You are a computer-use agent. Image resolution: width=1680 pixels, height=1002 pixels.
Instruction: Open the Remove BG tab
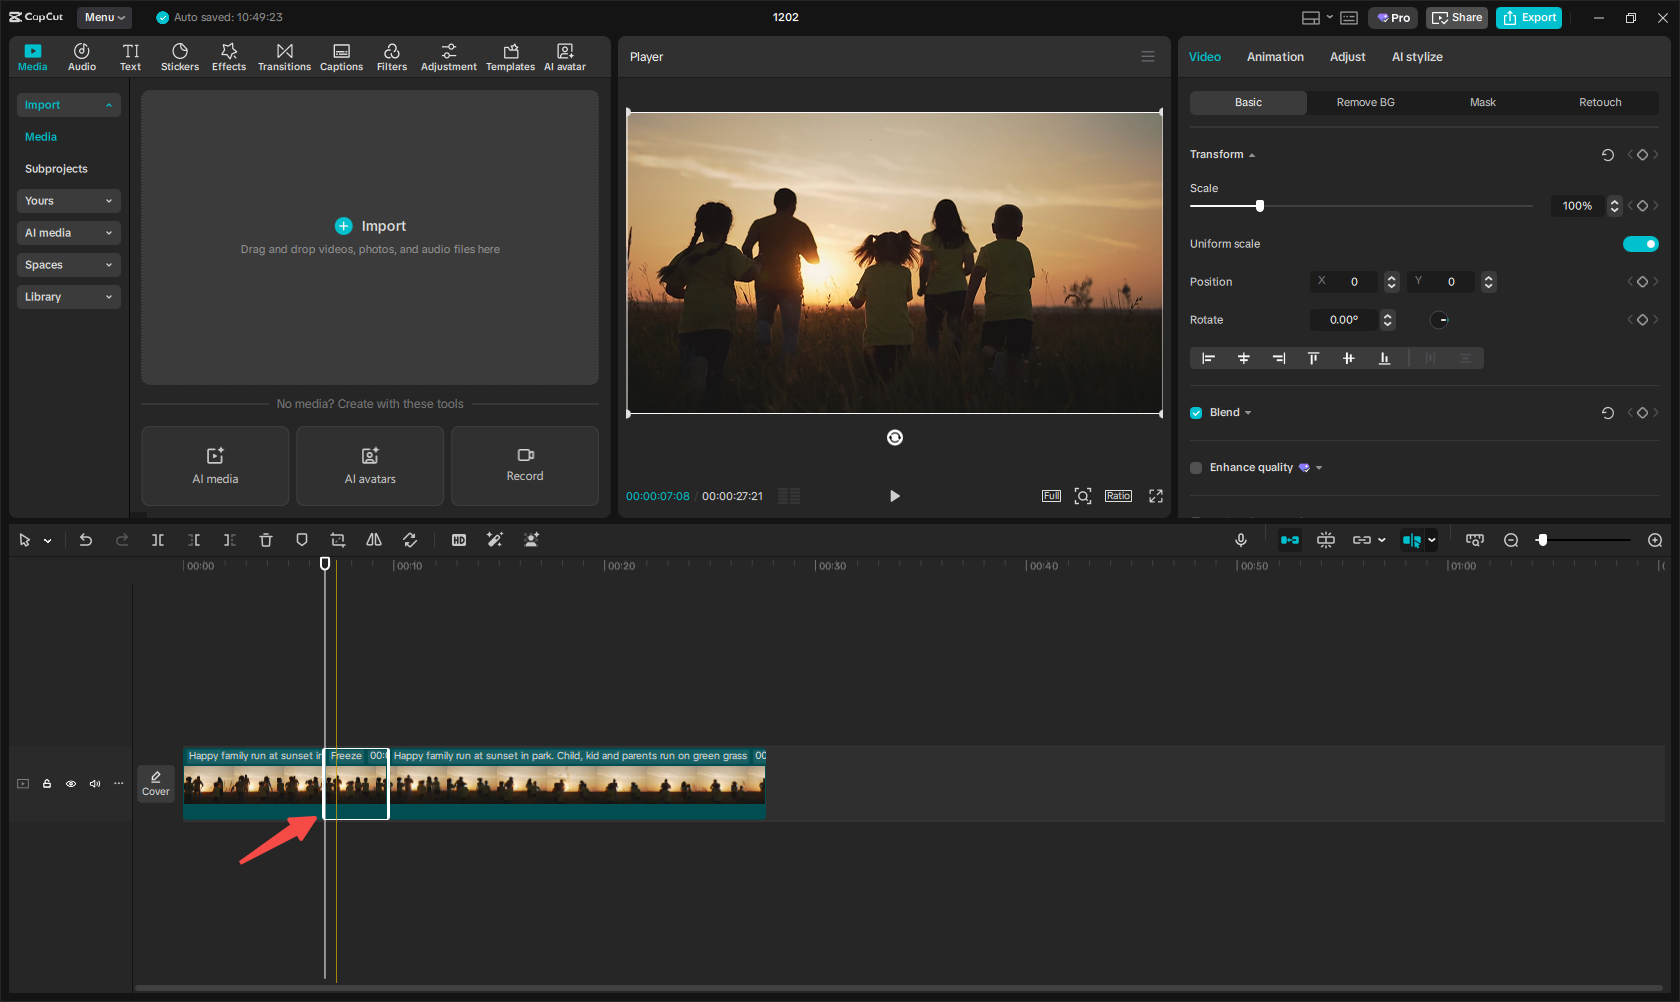(1365, 102)
